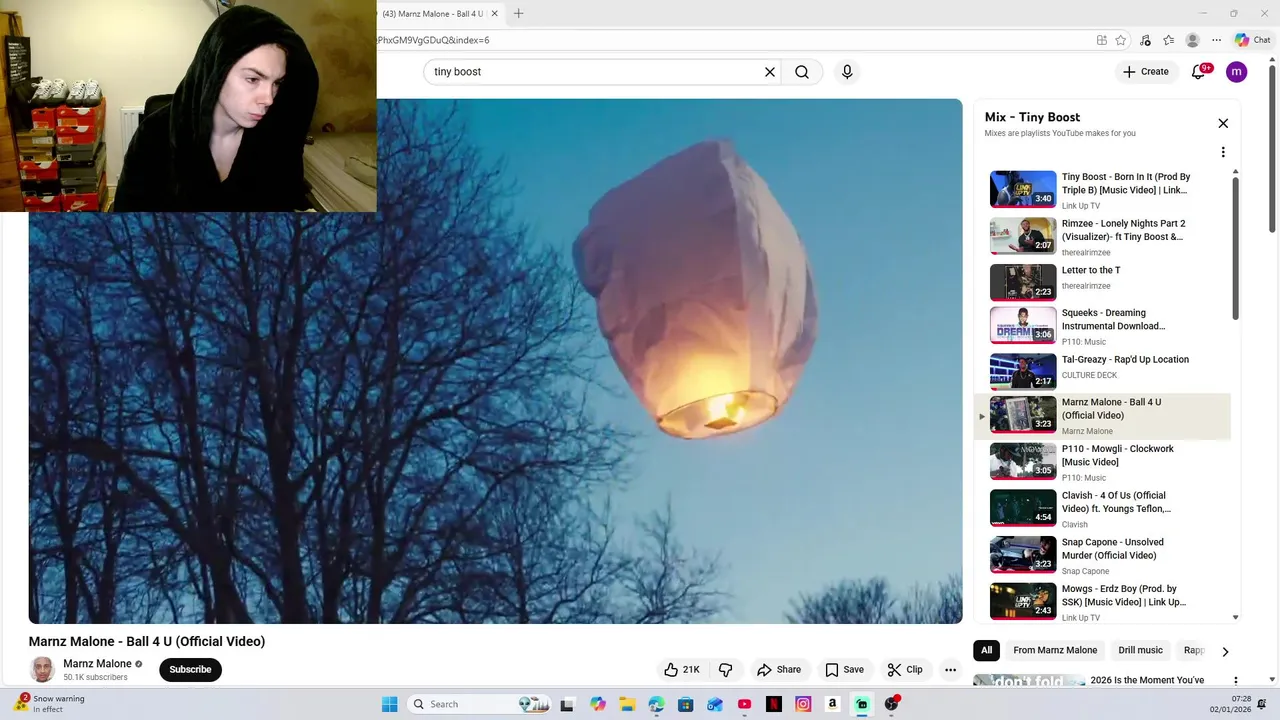Play Clavish - 4 Of Us video

(x=1102, y=509)
